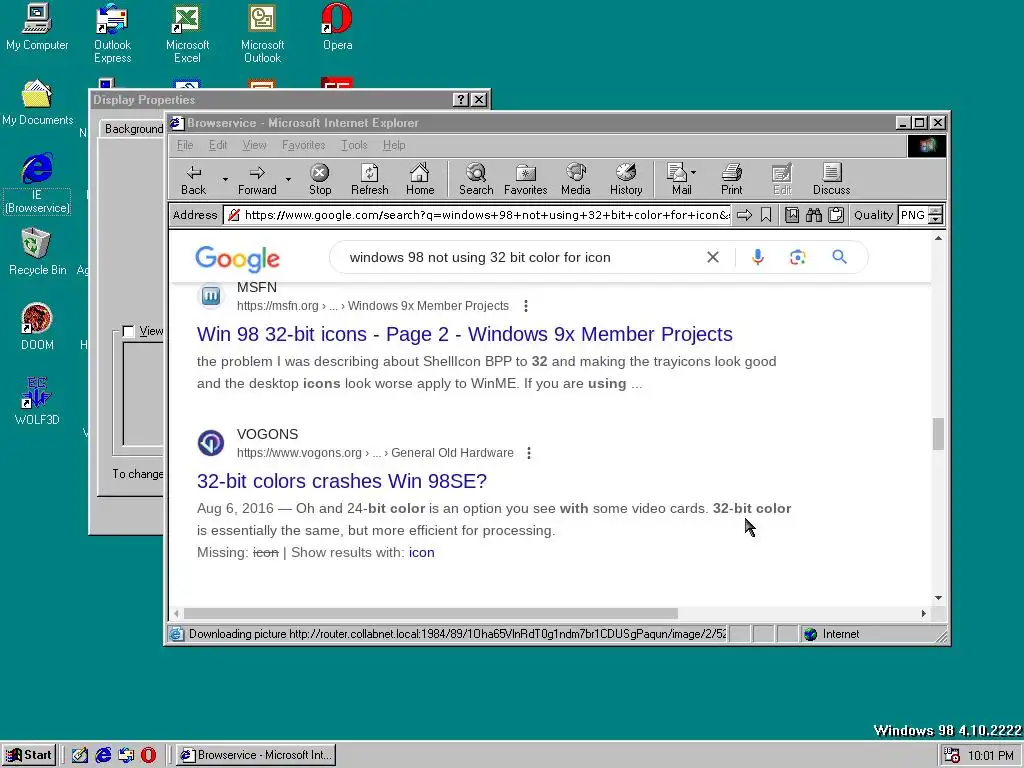
Task: Refresh the current page
Action: (x=370, y=180)
